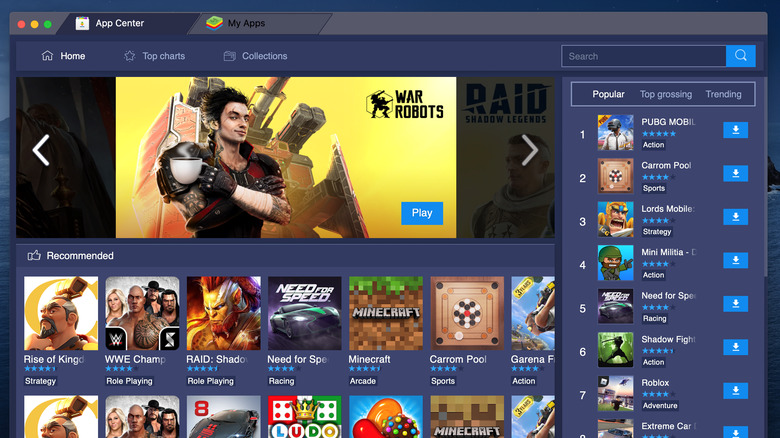Select the Popular ranking tab
This screenshot has width=780, height=438.
coord(608,94)
